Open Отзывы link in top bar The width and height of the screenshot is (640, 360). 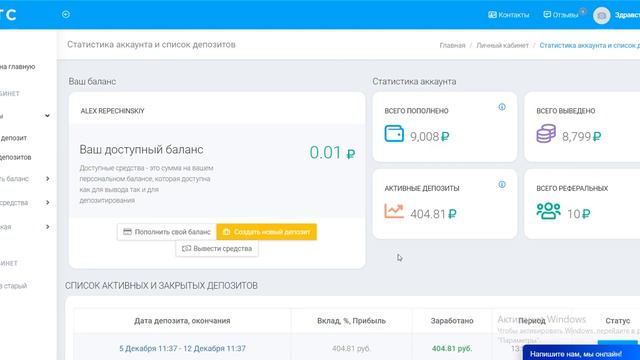(561, 15)
